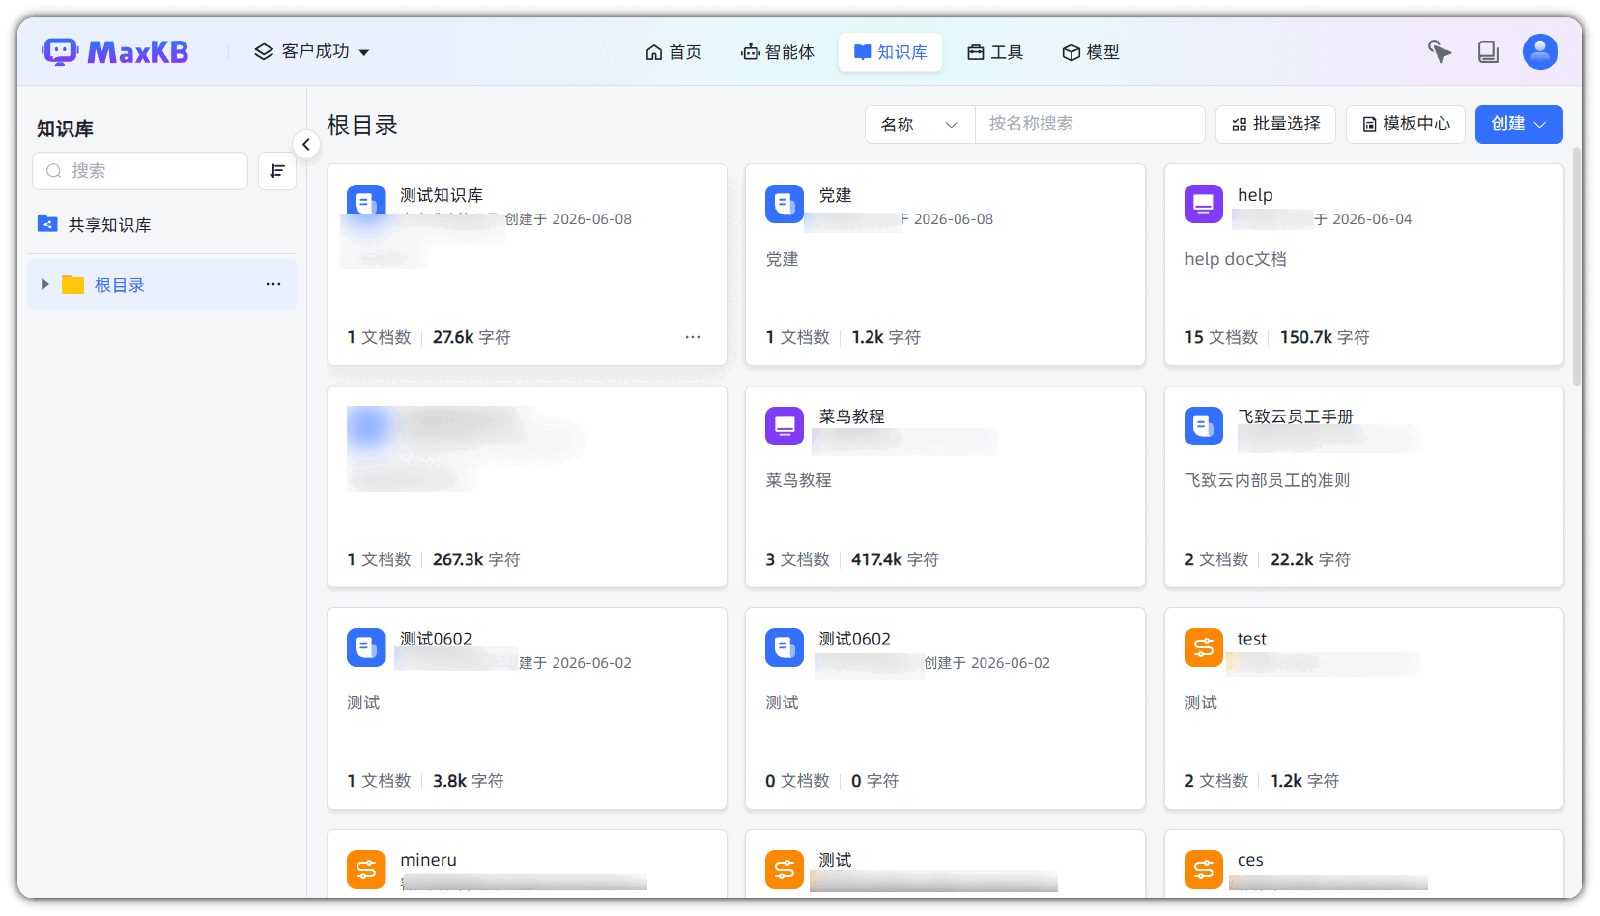This screenshot has width=1600, height=916.
Task: Switch to the 智能体 tab
Action: [x=778, y=52]
